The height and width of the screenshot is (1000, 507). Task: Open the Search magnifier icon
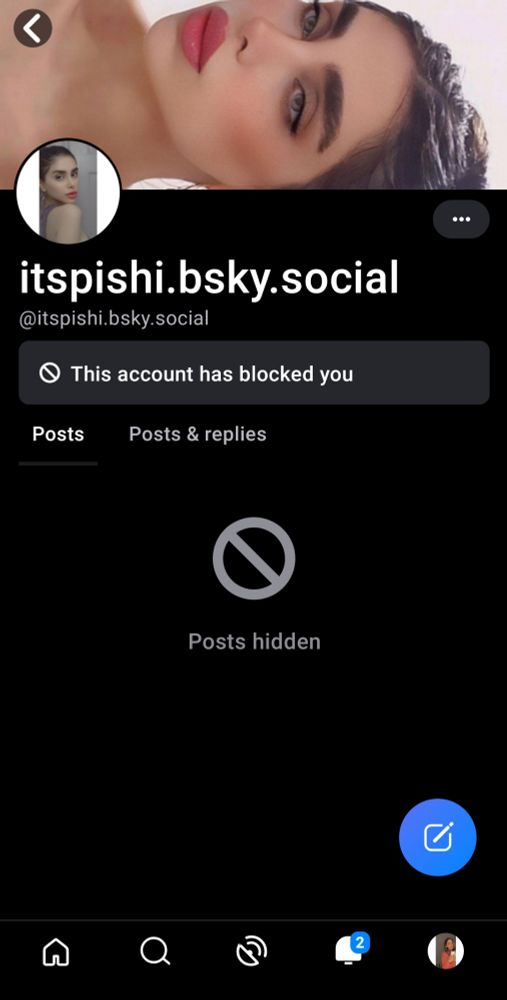[155, 952]
